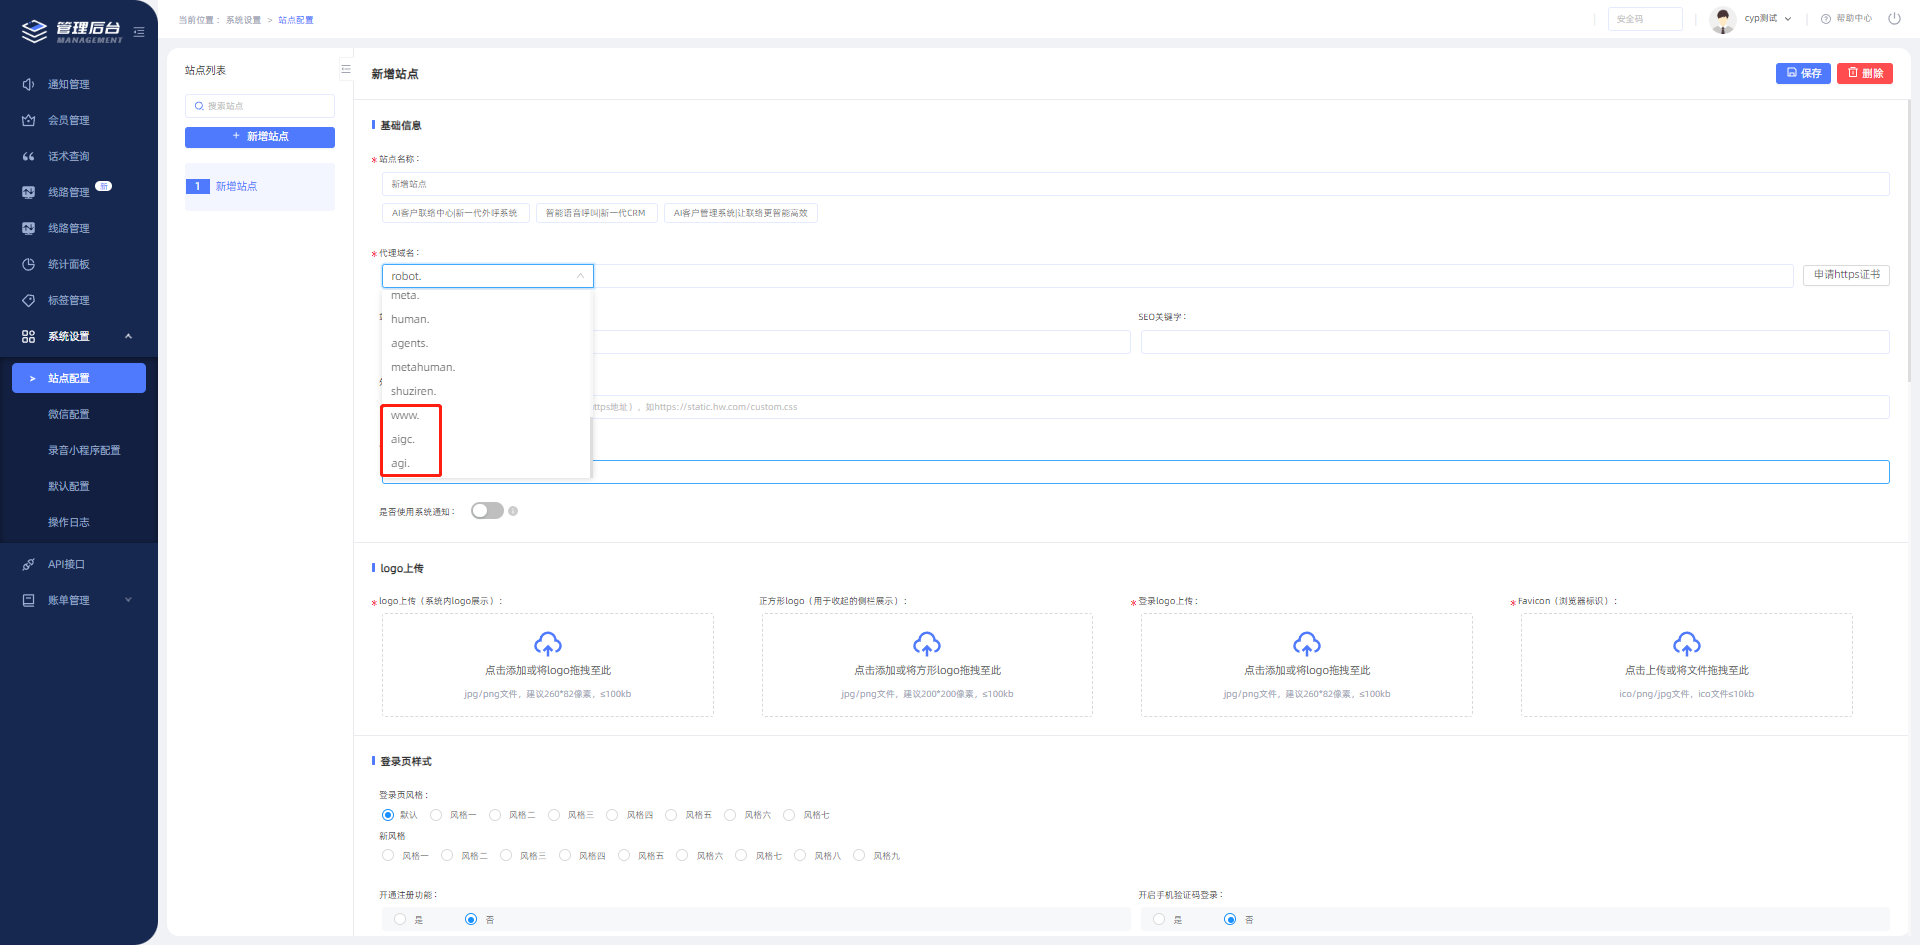Focus the 搜索站点 search field
1920x945 pixels.
click(x=260, y=106)
